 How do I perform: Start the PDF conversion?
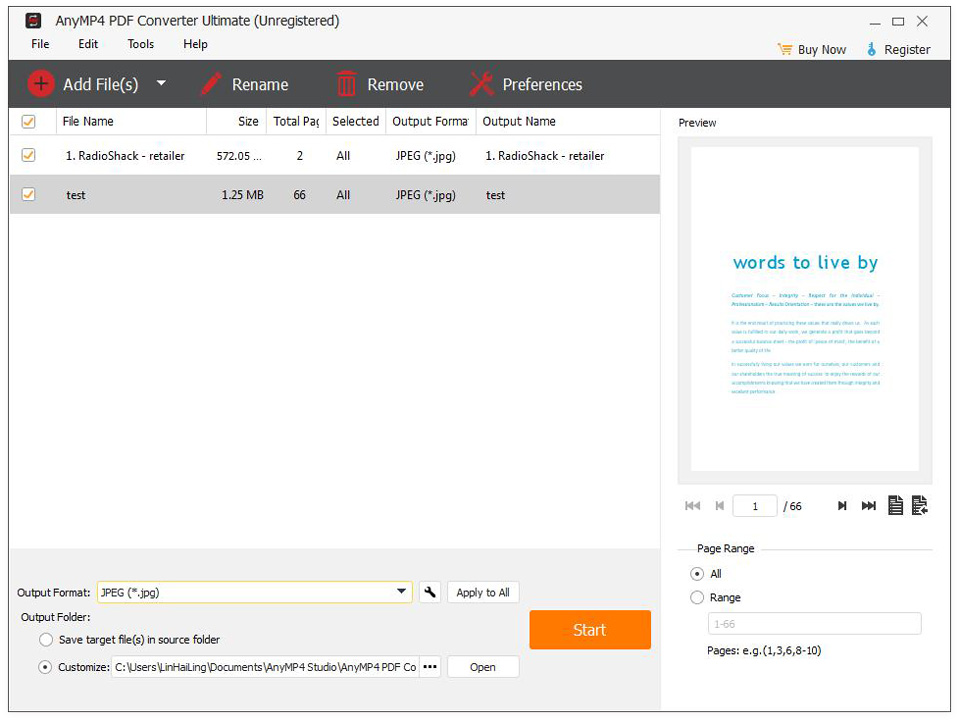click(589, 630)
